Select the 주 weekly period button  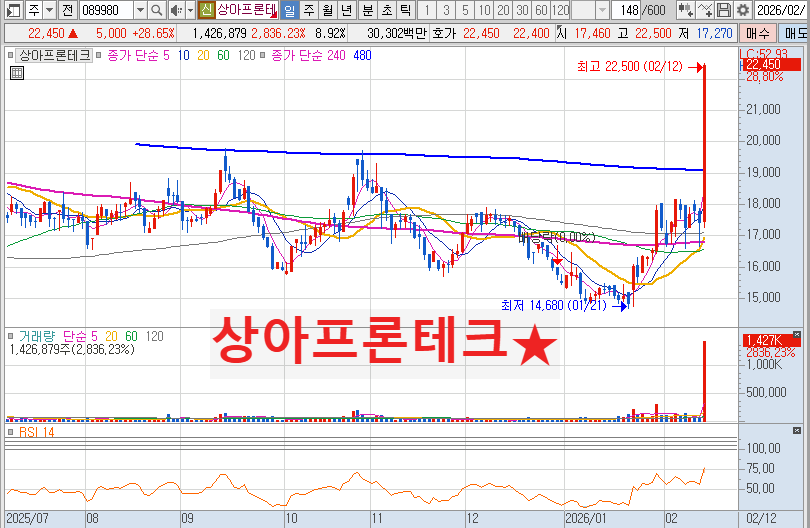point(309,10)
